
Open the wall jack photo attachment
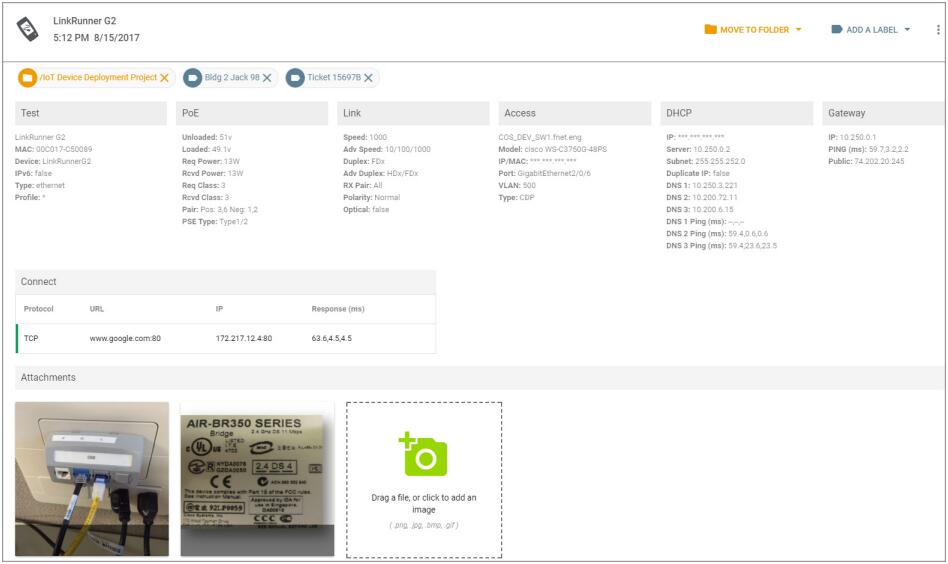point(92,478)
